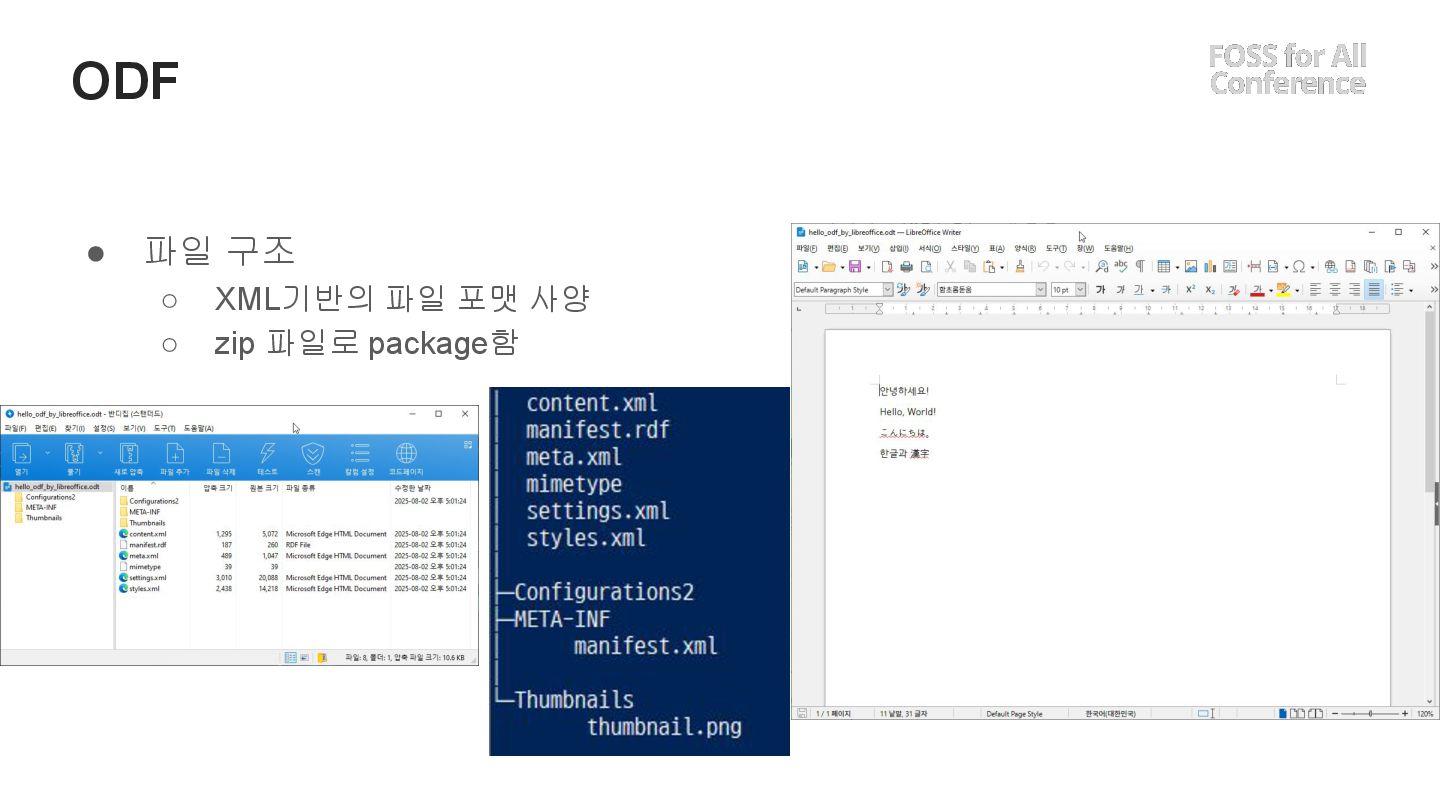Click Writer Superscript X² icon
This screenshot has width=1440, height=810.
tap(1190, 290)
